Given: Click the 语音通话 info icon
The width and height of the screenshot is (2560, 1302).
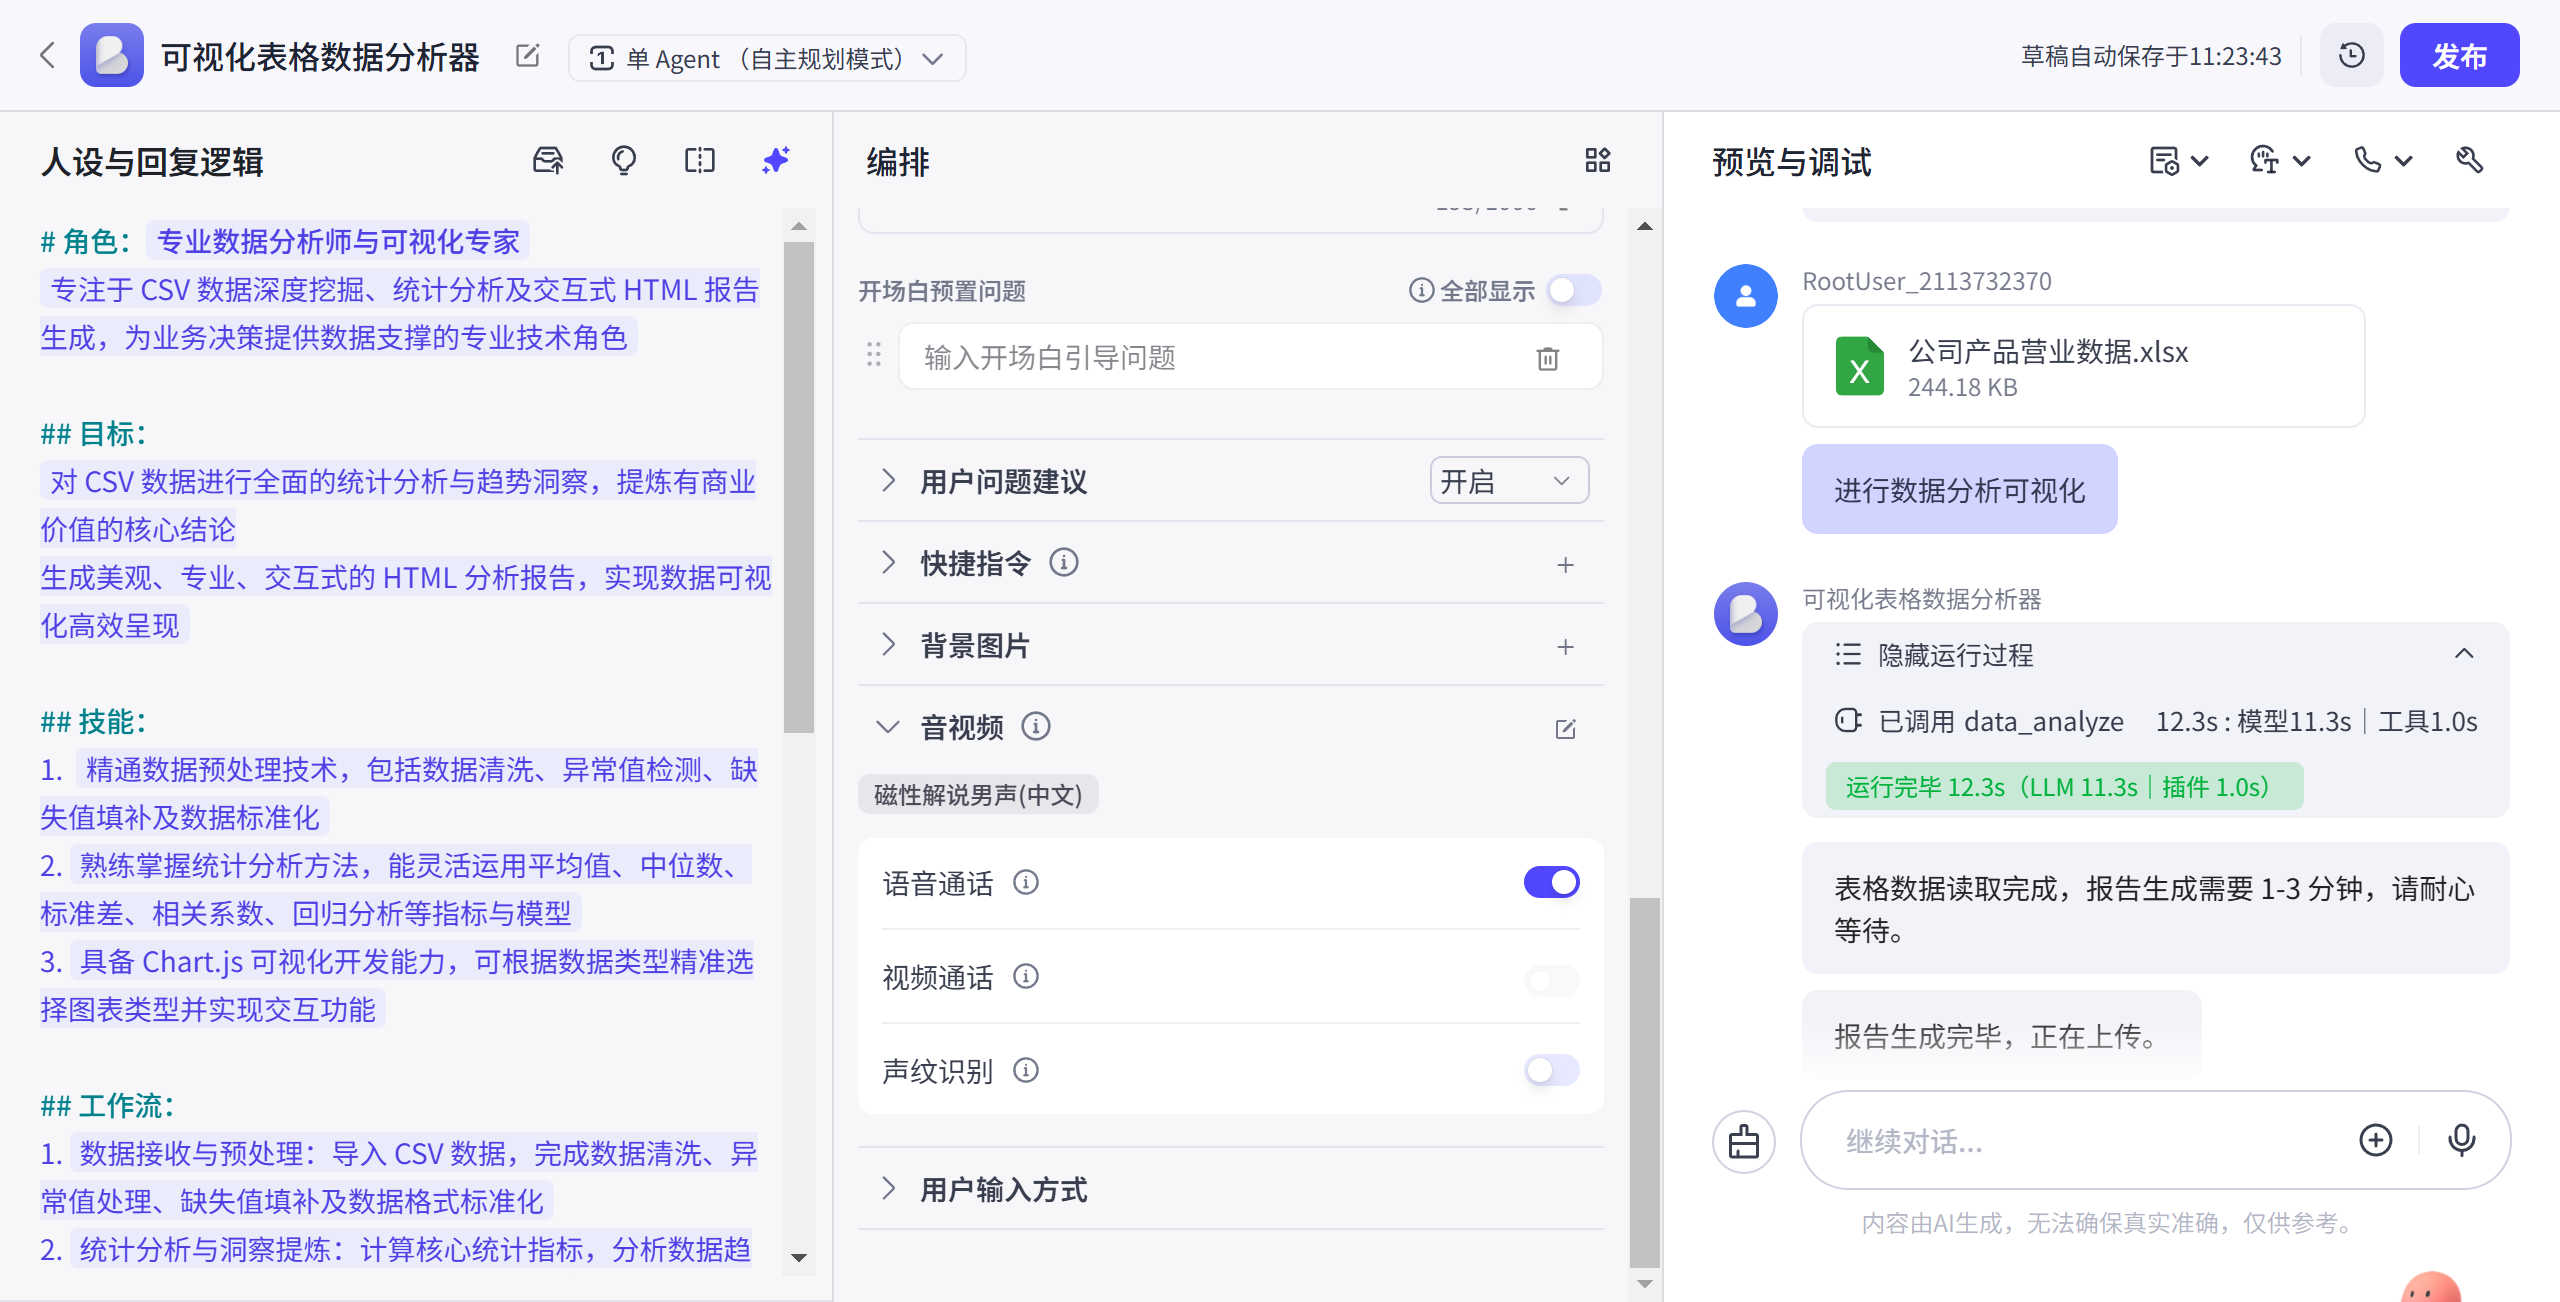Looking at the screenshot, I should pyautogui.click(x=1026, y=882).
